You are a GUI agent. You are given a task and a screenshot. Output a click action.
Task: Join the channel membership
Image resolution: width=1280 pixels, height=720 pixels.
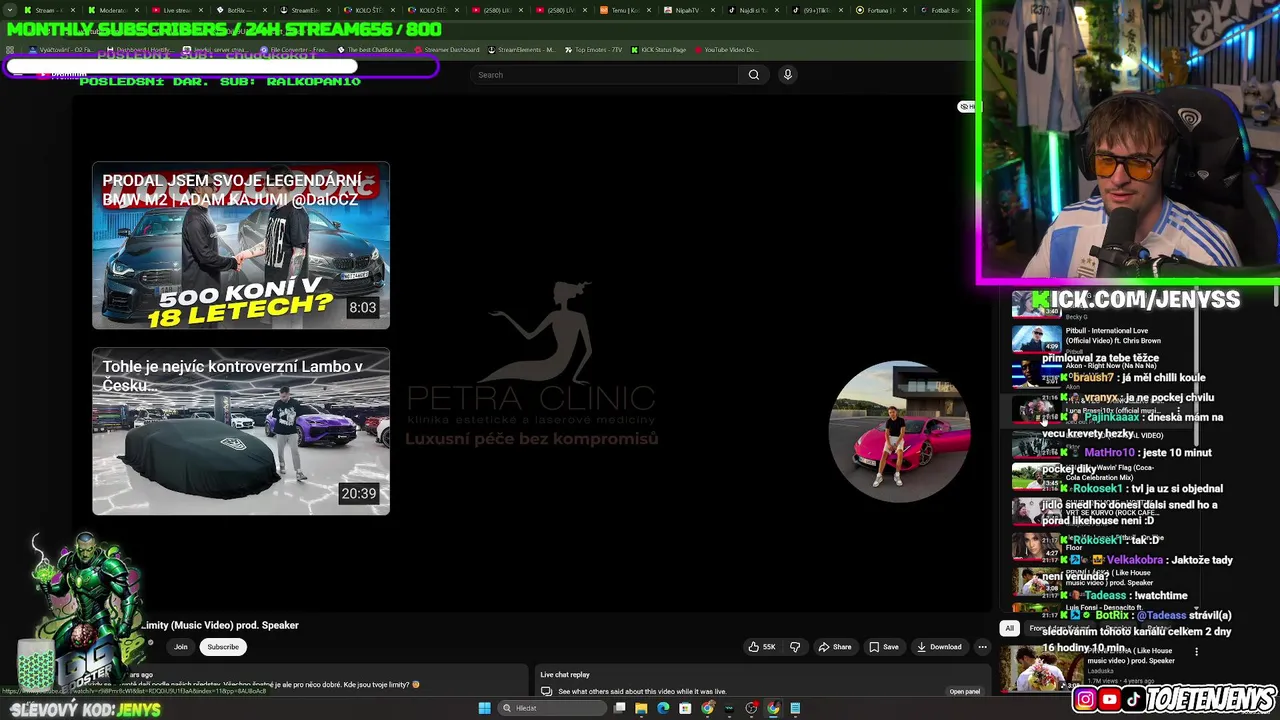[181, 647]
